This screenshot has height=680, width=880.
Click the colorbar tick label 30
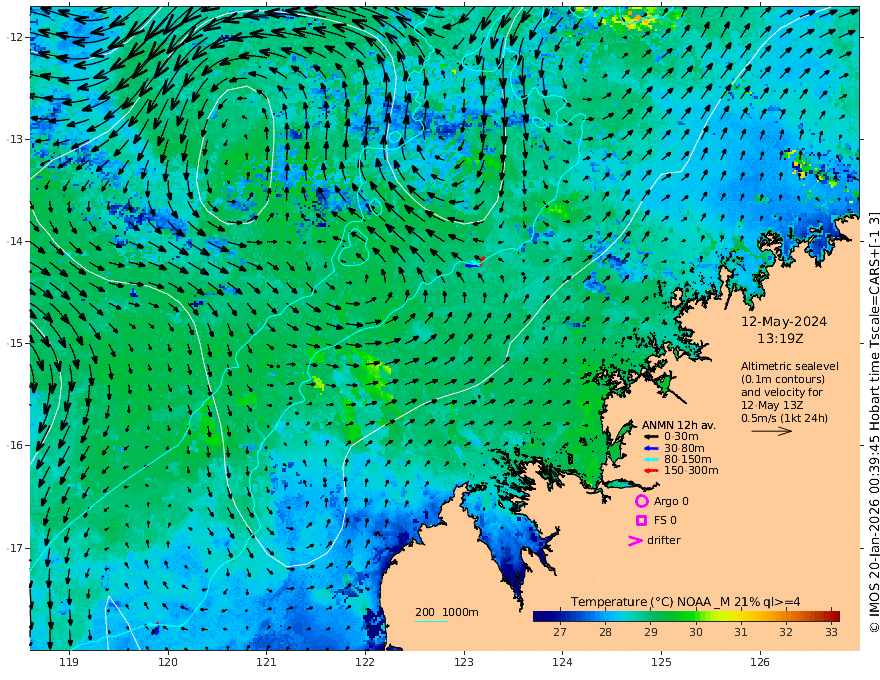click(696, 632)
